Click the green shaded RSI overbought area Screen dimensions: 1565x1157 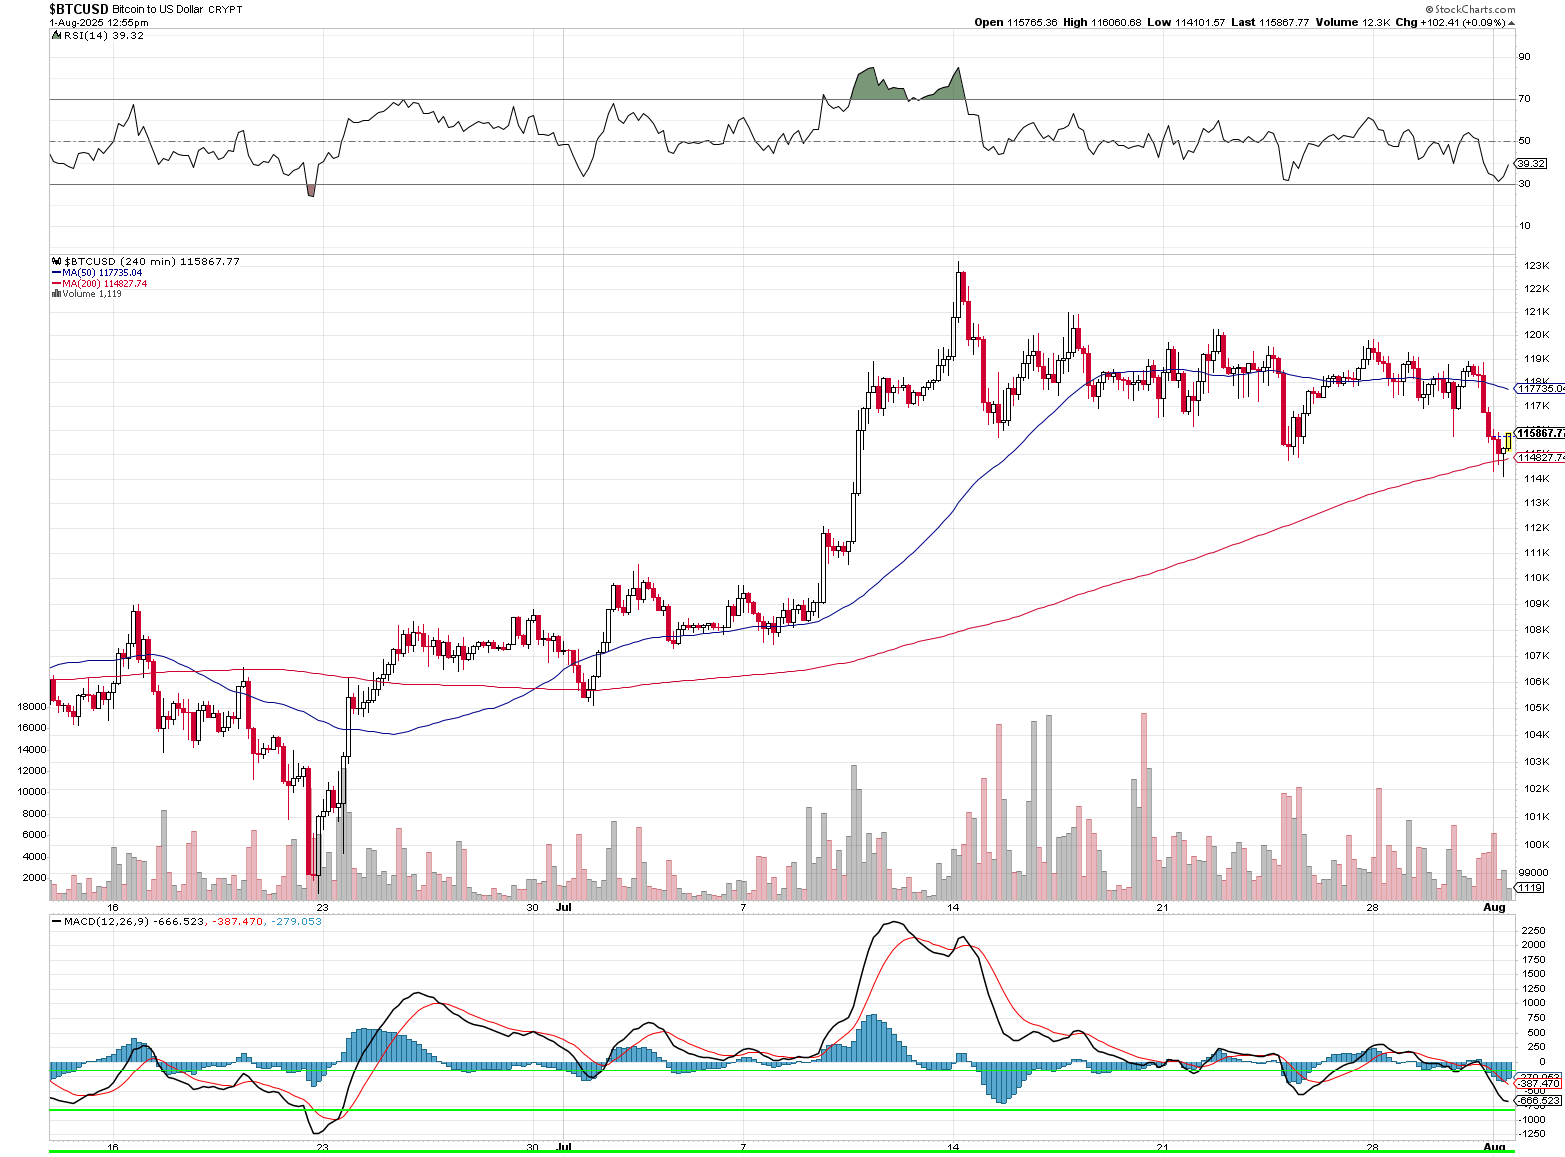(866, 86)
